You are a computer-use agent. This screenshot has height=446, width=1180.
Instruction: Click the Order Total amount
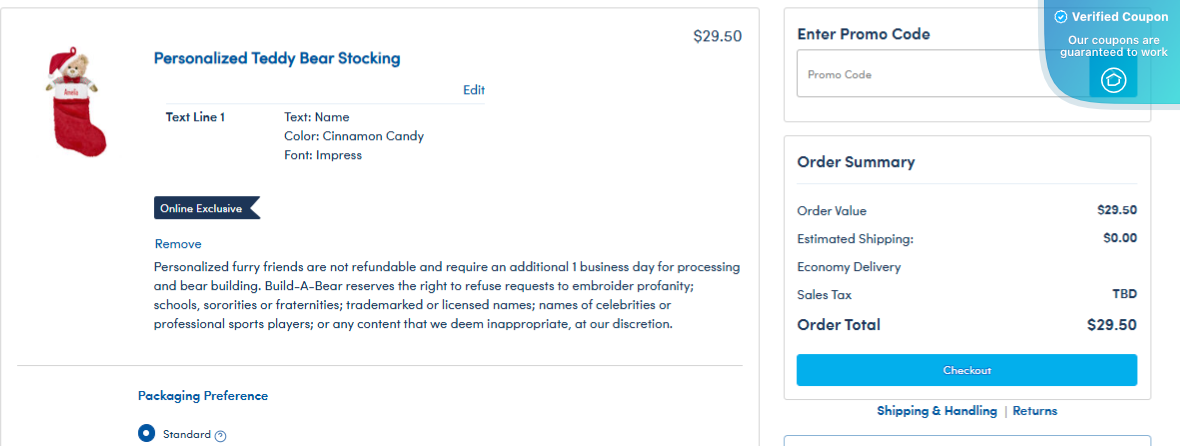pos(1111,325)
